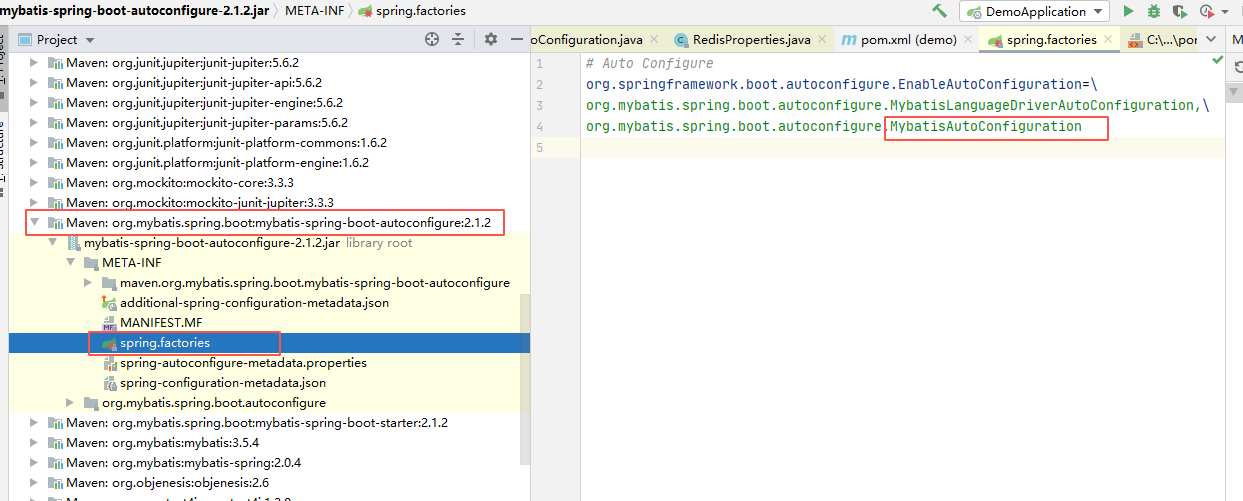
Task: Click the Project panel vertical scrollbar
Action: tap(525, 380)
